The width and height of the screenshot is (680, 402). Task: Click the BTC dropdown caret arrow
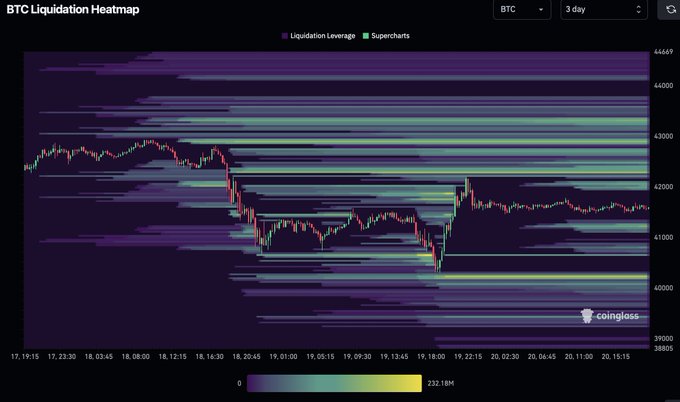coord(541,10)
